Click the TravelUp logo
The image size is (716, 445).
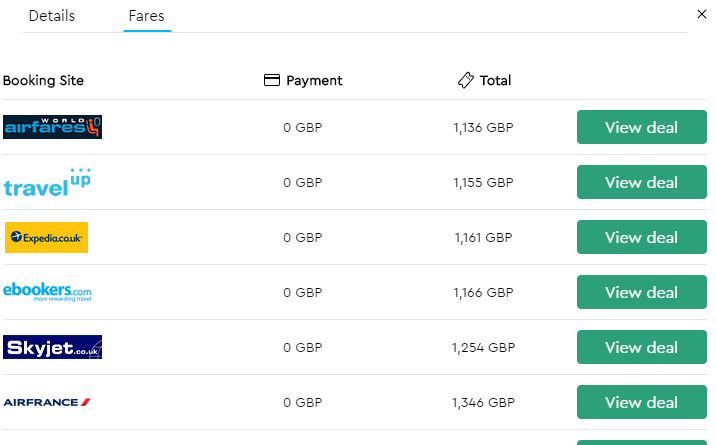tap(47, 183)
